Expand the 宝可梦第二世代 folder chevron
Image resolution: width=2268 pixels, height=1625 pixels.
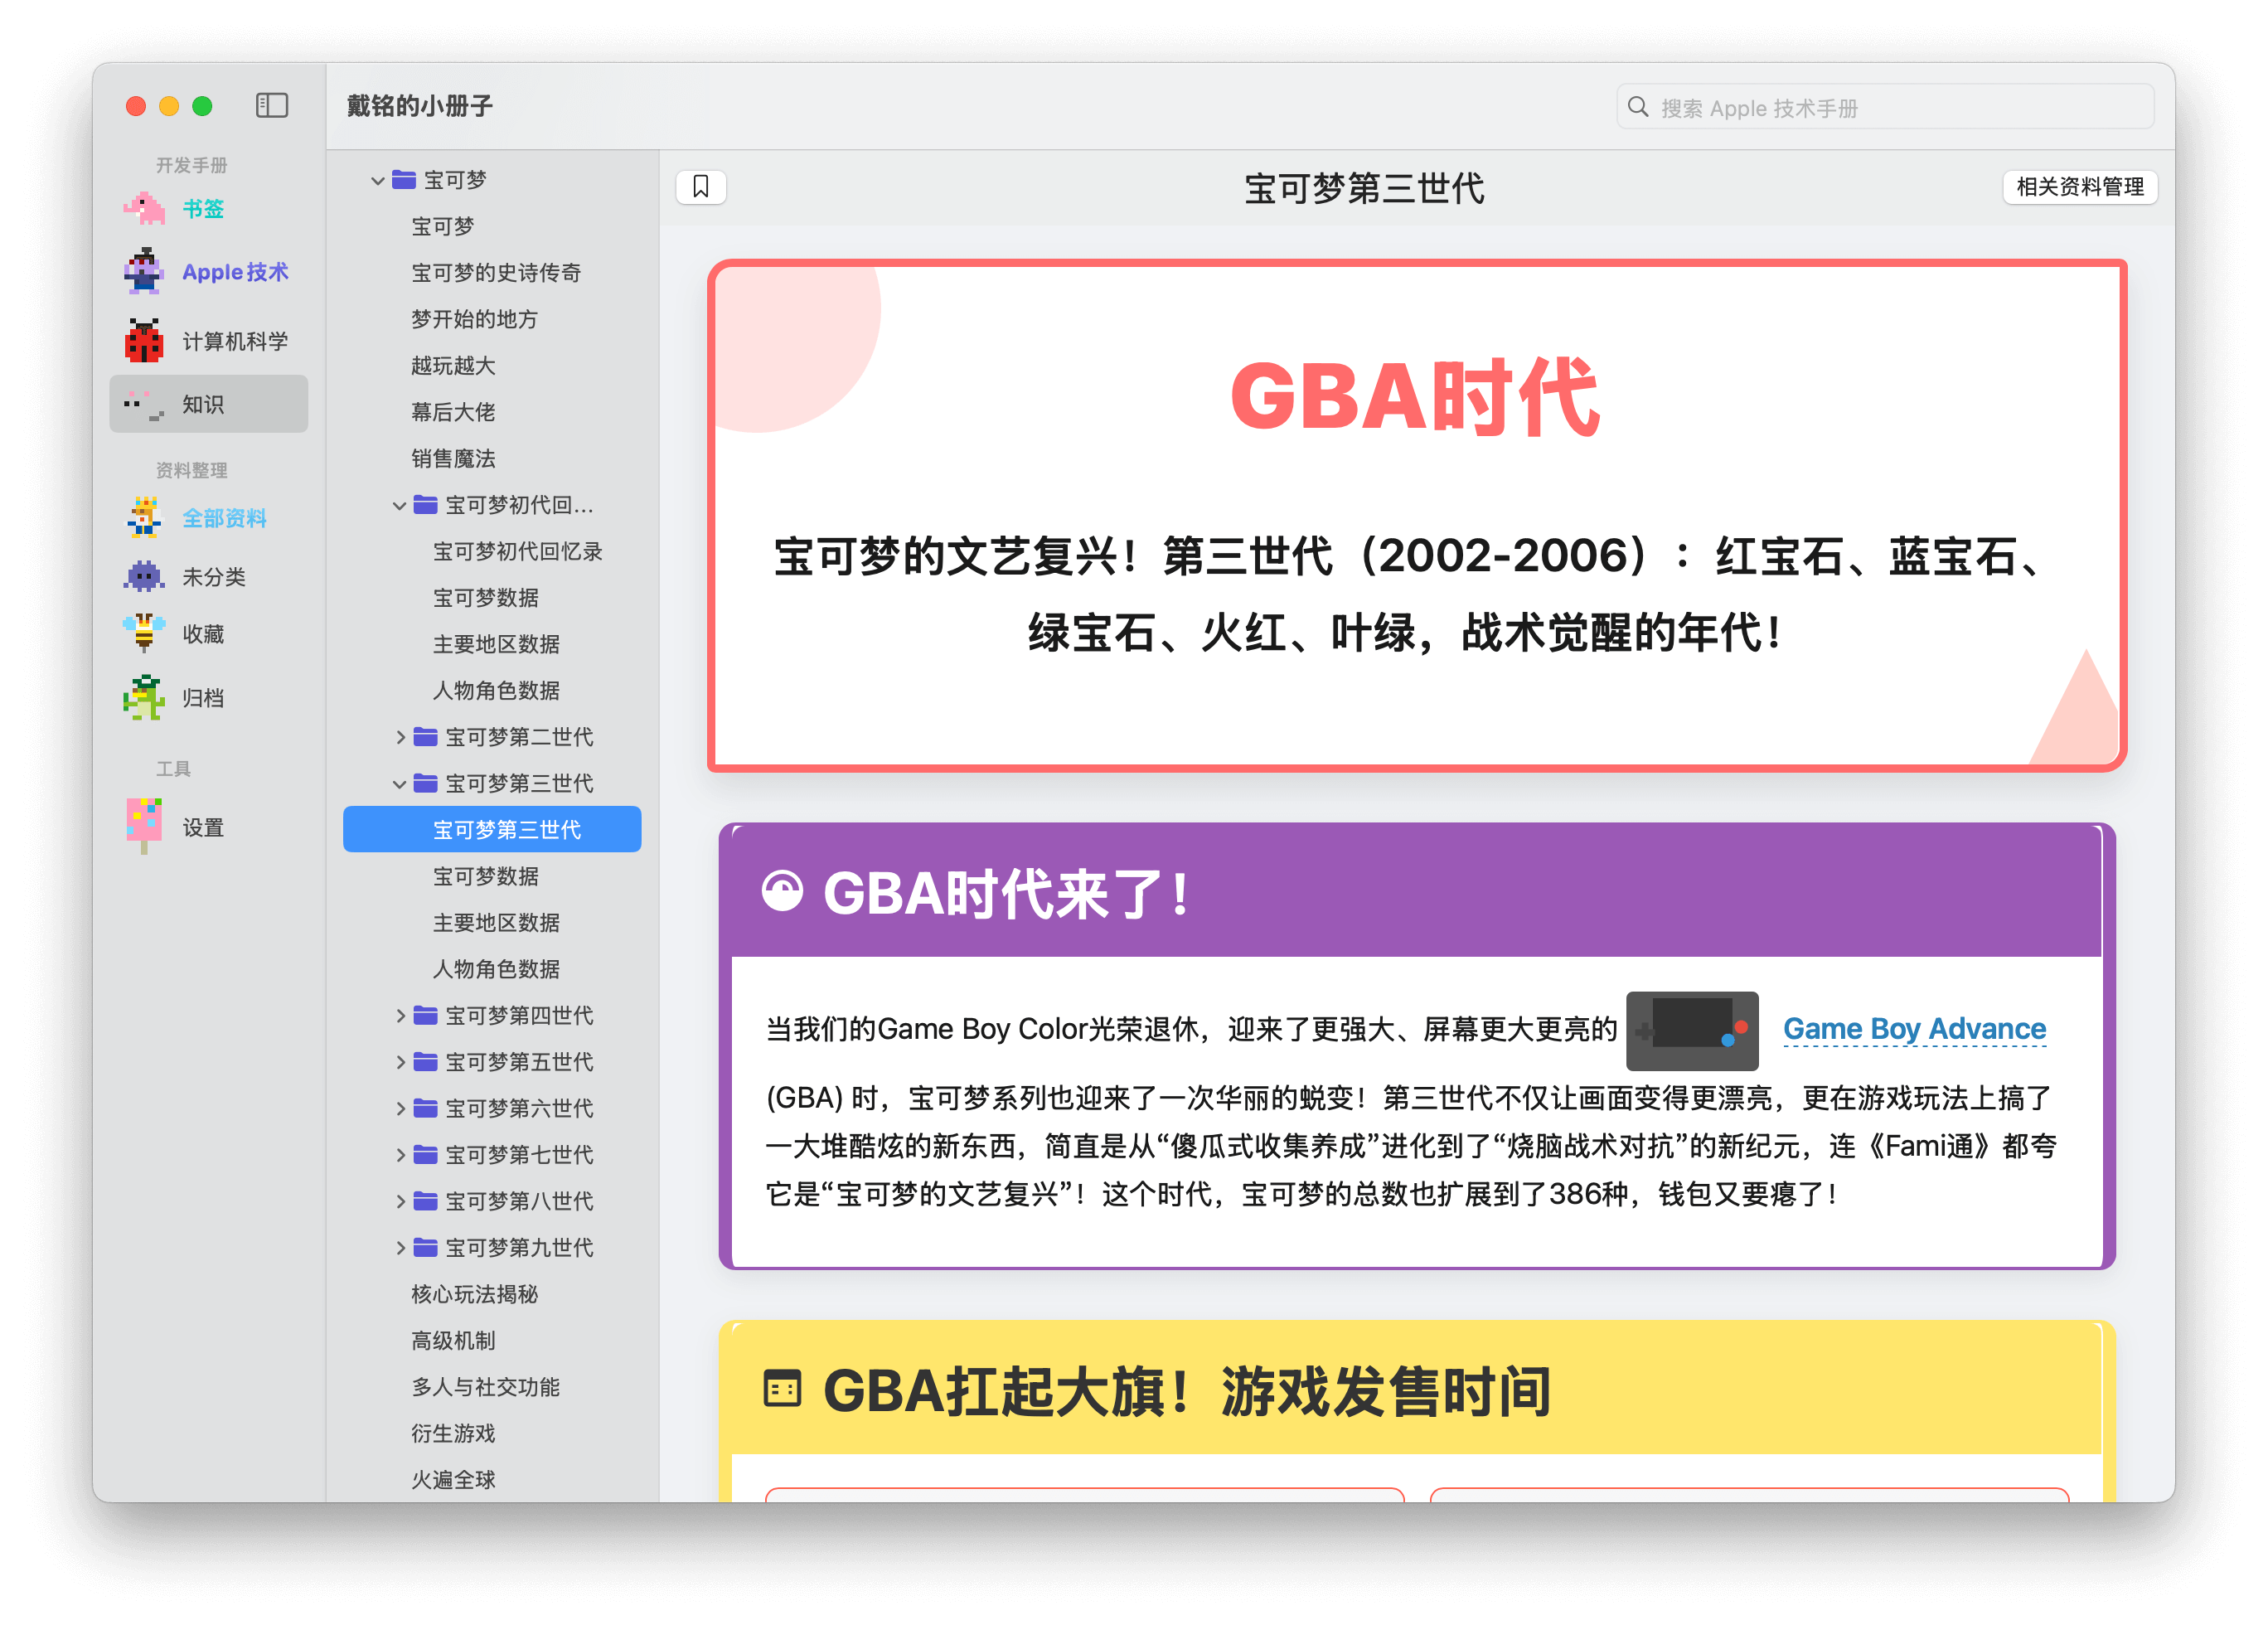coord(400,737)
